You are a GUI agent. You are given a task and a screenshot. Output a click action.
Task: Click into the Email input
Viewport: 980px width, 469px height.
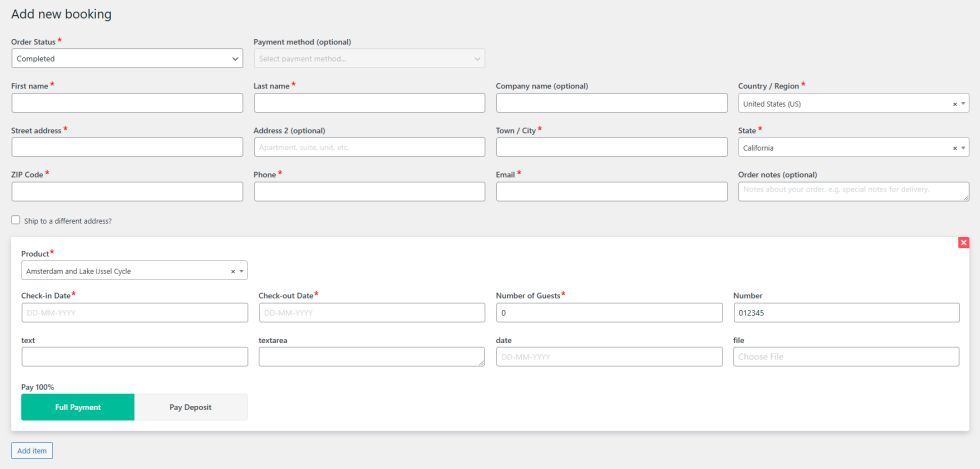pos(611,192)
